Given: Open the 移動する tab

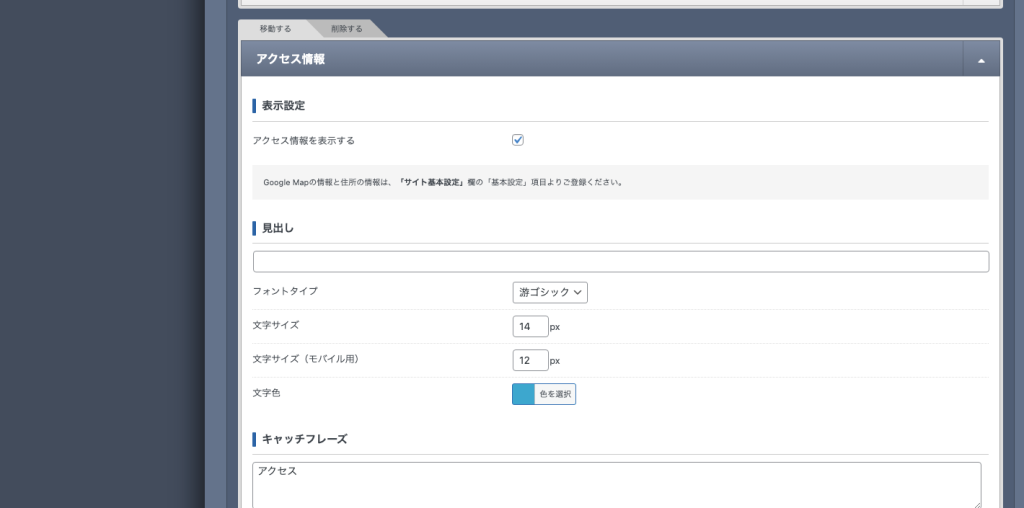Looking at the screenshot, I should click(x=275, y=29).
